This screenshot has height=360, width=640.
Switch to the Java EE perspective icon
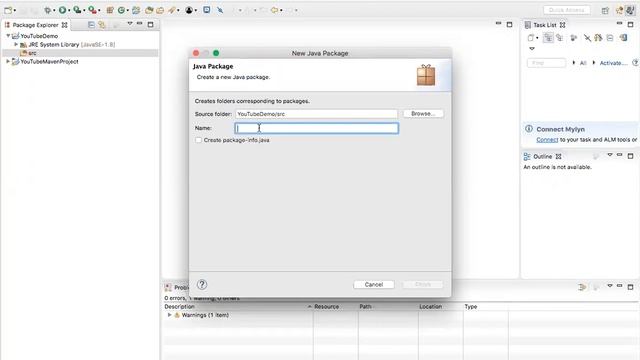point(620,10)
